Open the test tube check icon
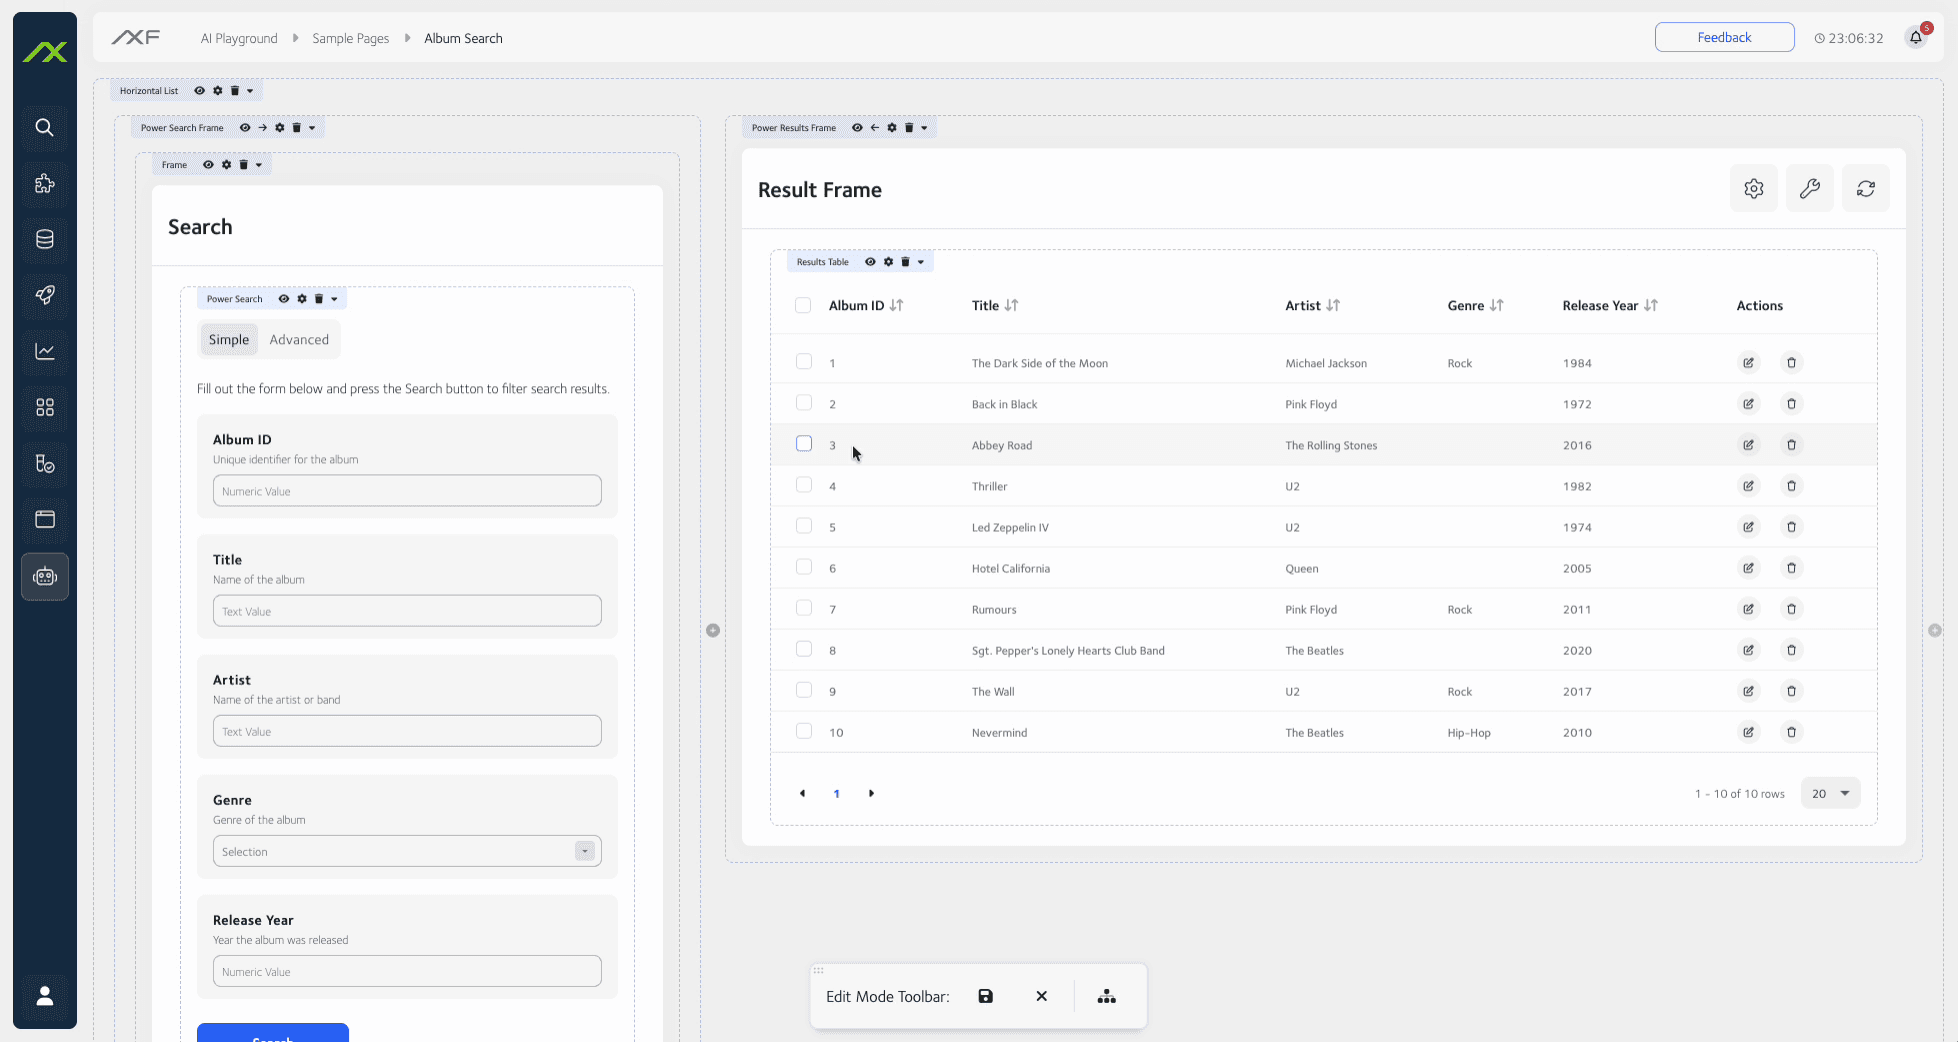 point(44,463)
